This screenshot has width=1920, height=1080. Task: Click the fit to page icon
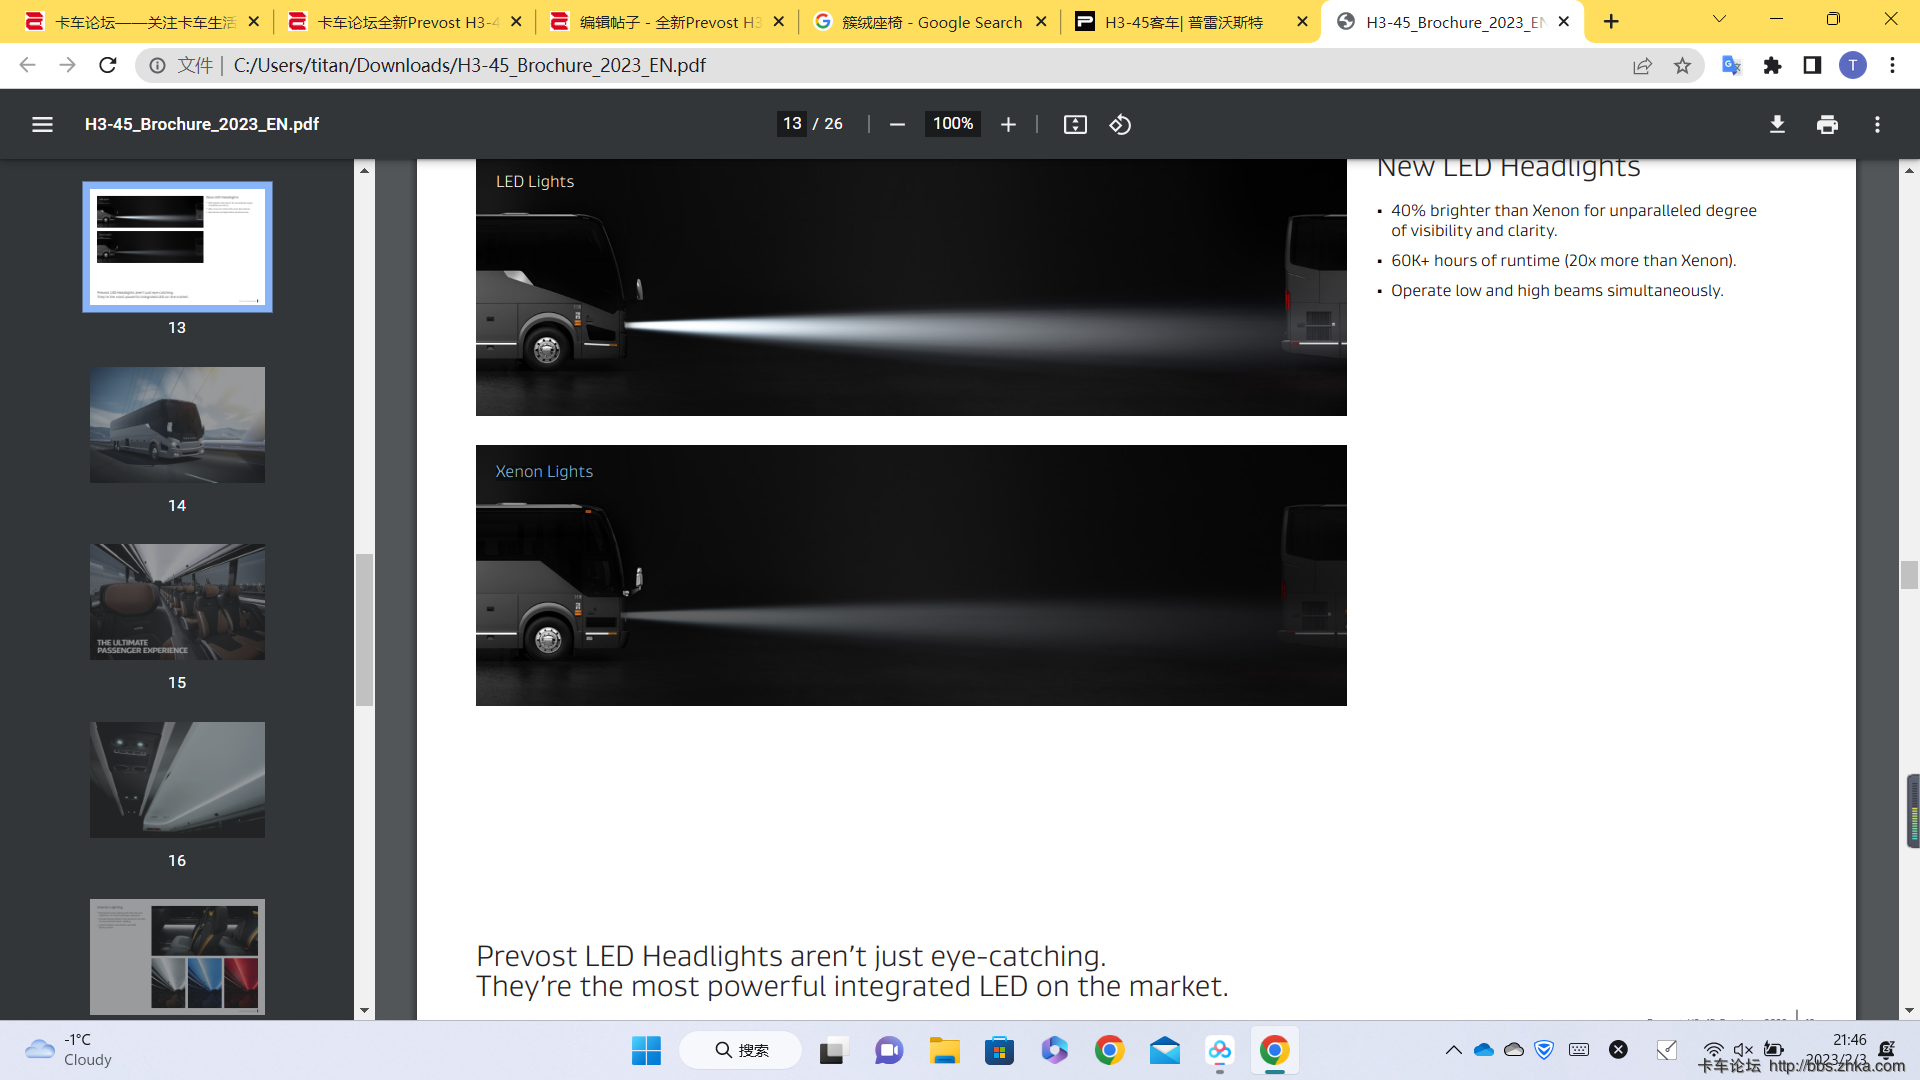(1075, 124)
